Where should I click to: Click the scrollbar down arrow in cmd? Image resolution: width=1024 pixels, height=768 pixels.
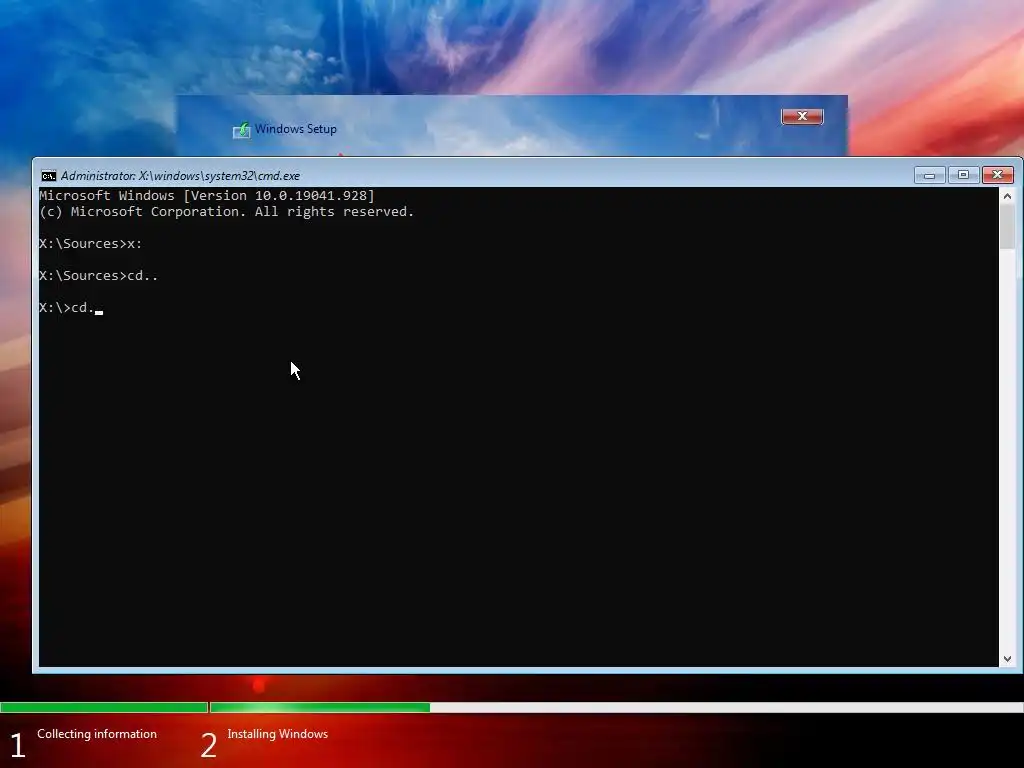(1007, 659)
